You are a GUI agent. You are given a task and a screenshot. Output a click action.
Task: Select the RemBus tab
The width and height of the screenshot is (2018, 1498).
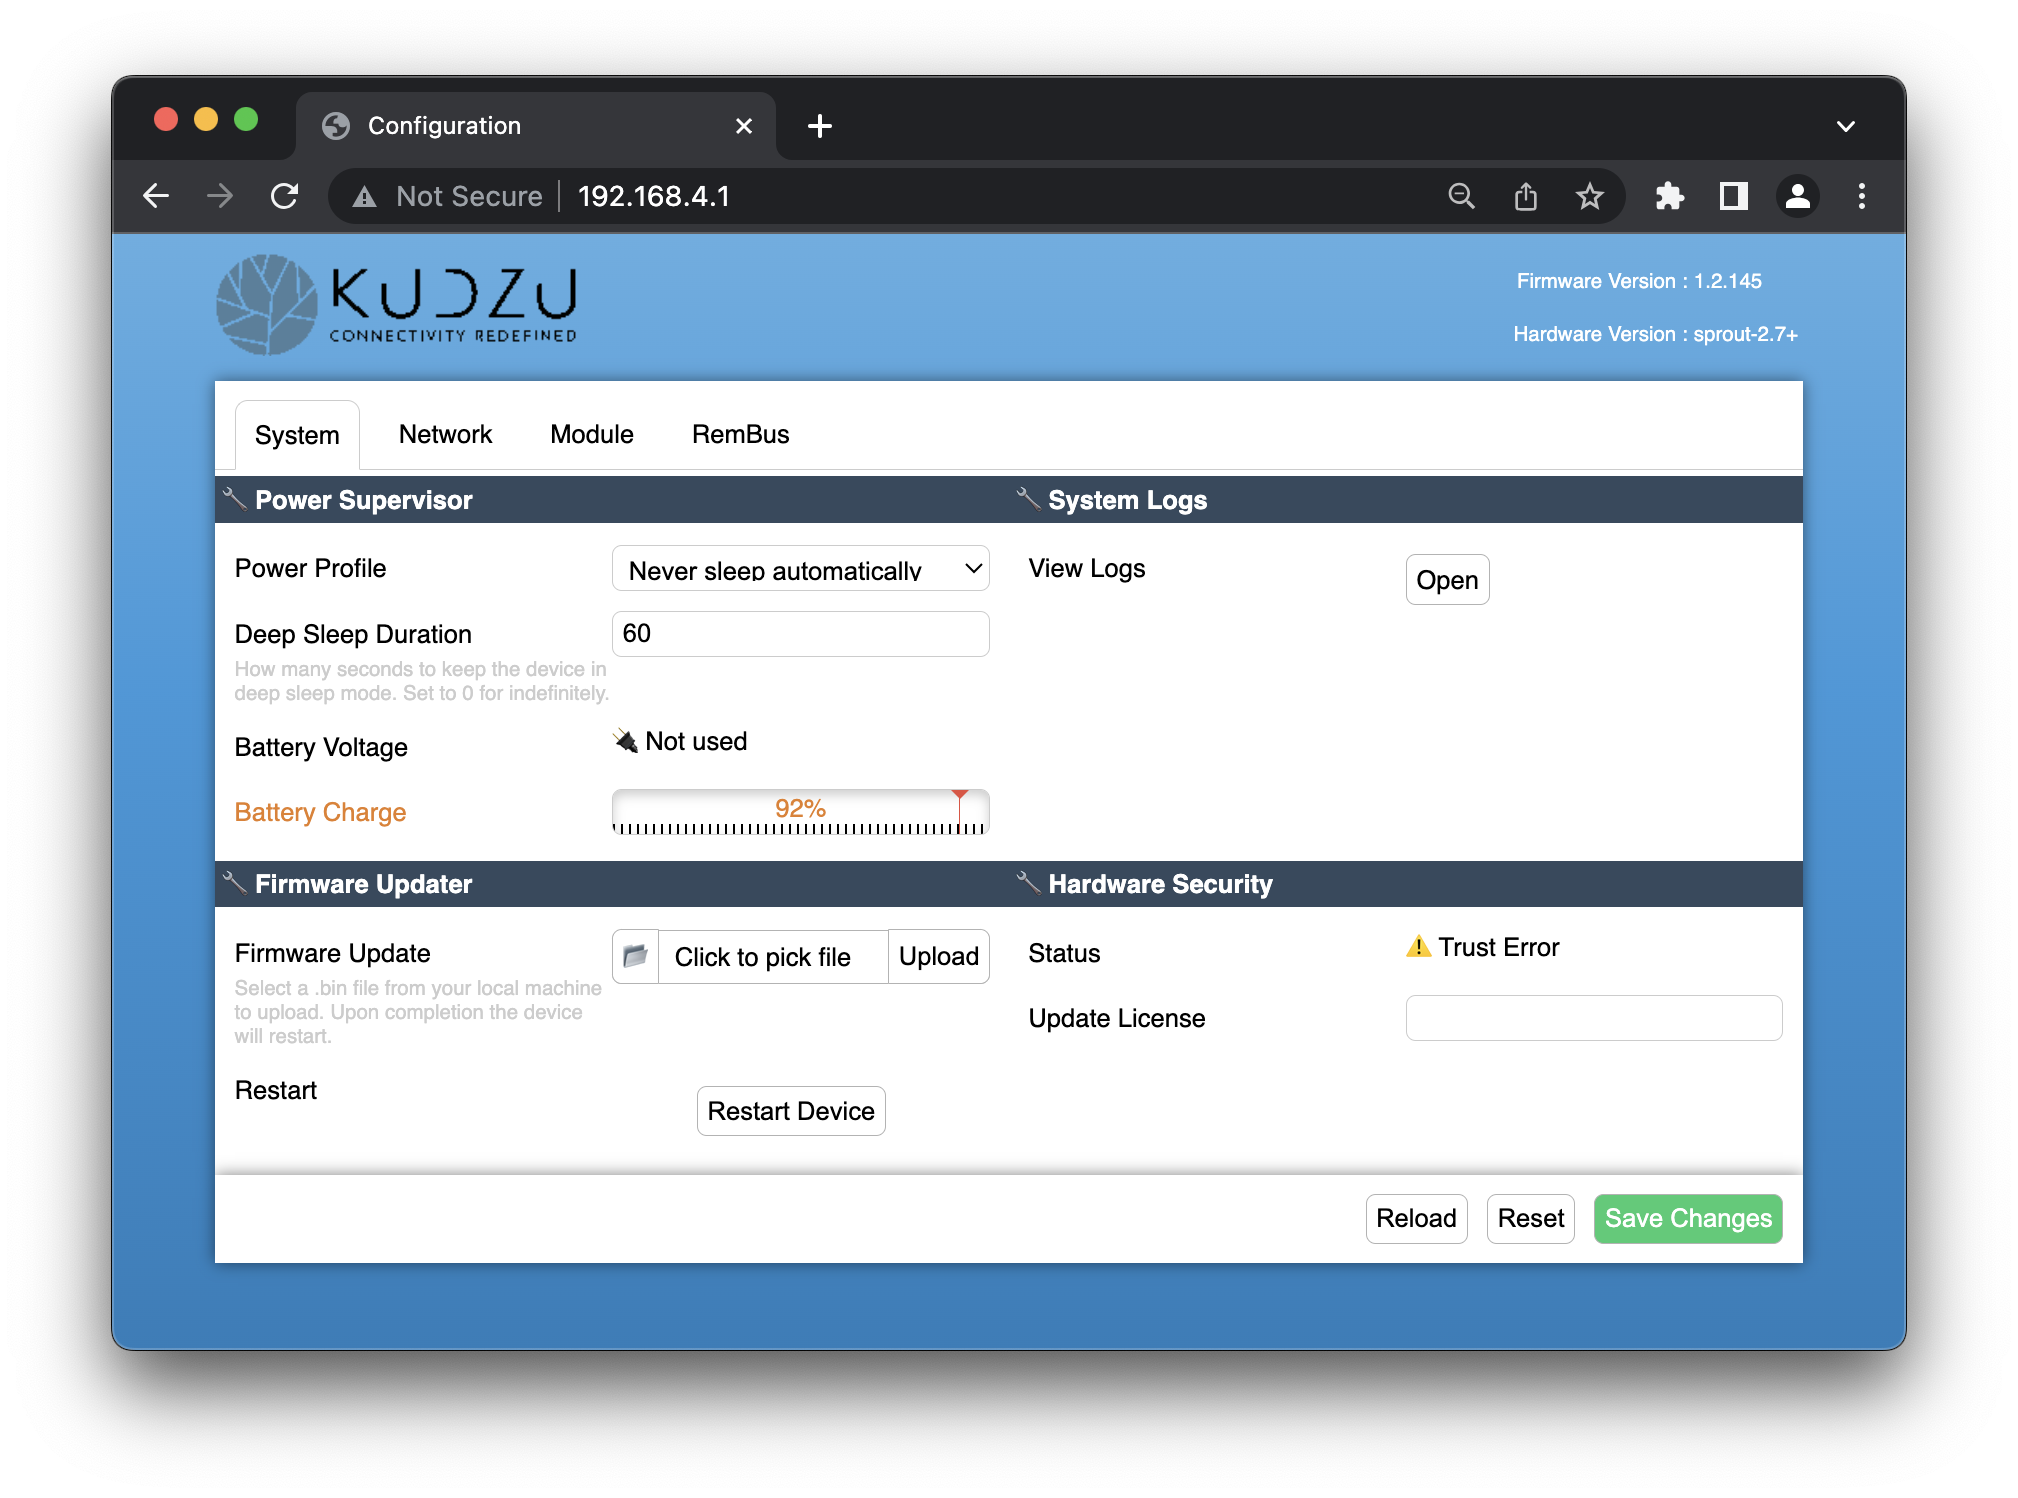(x=739, y=433)
